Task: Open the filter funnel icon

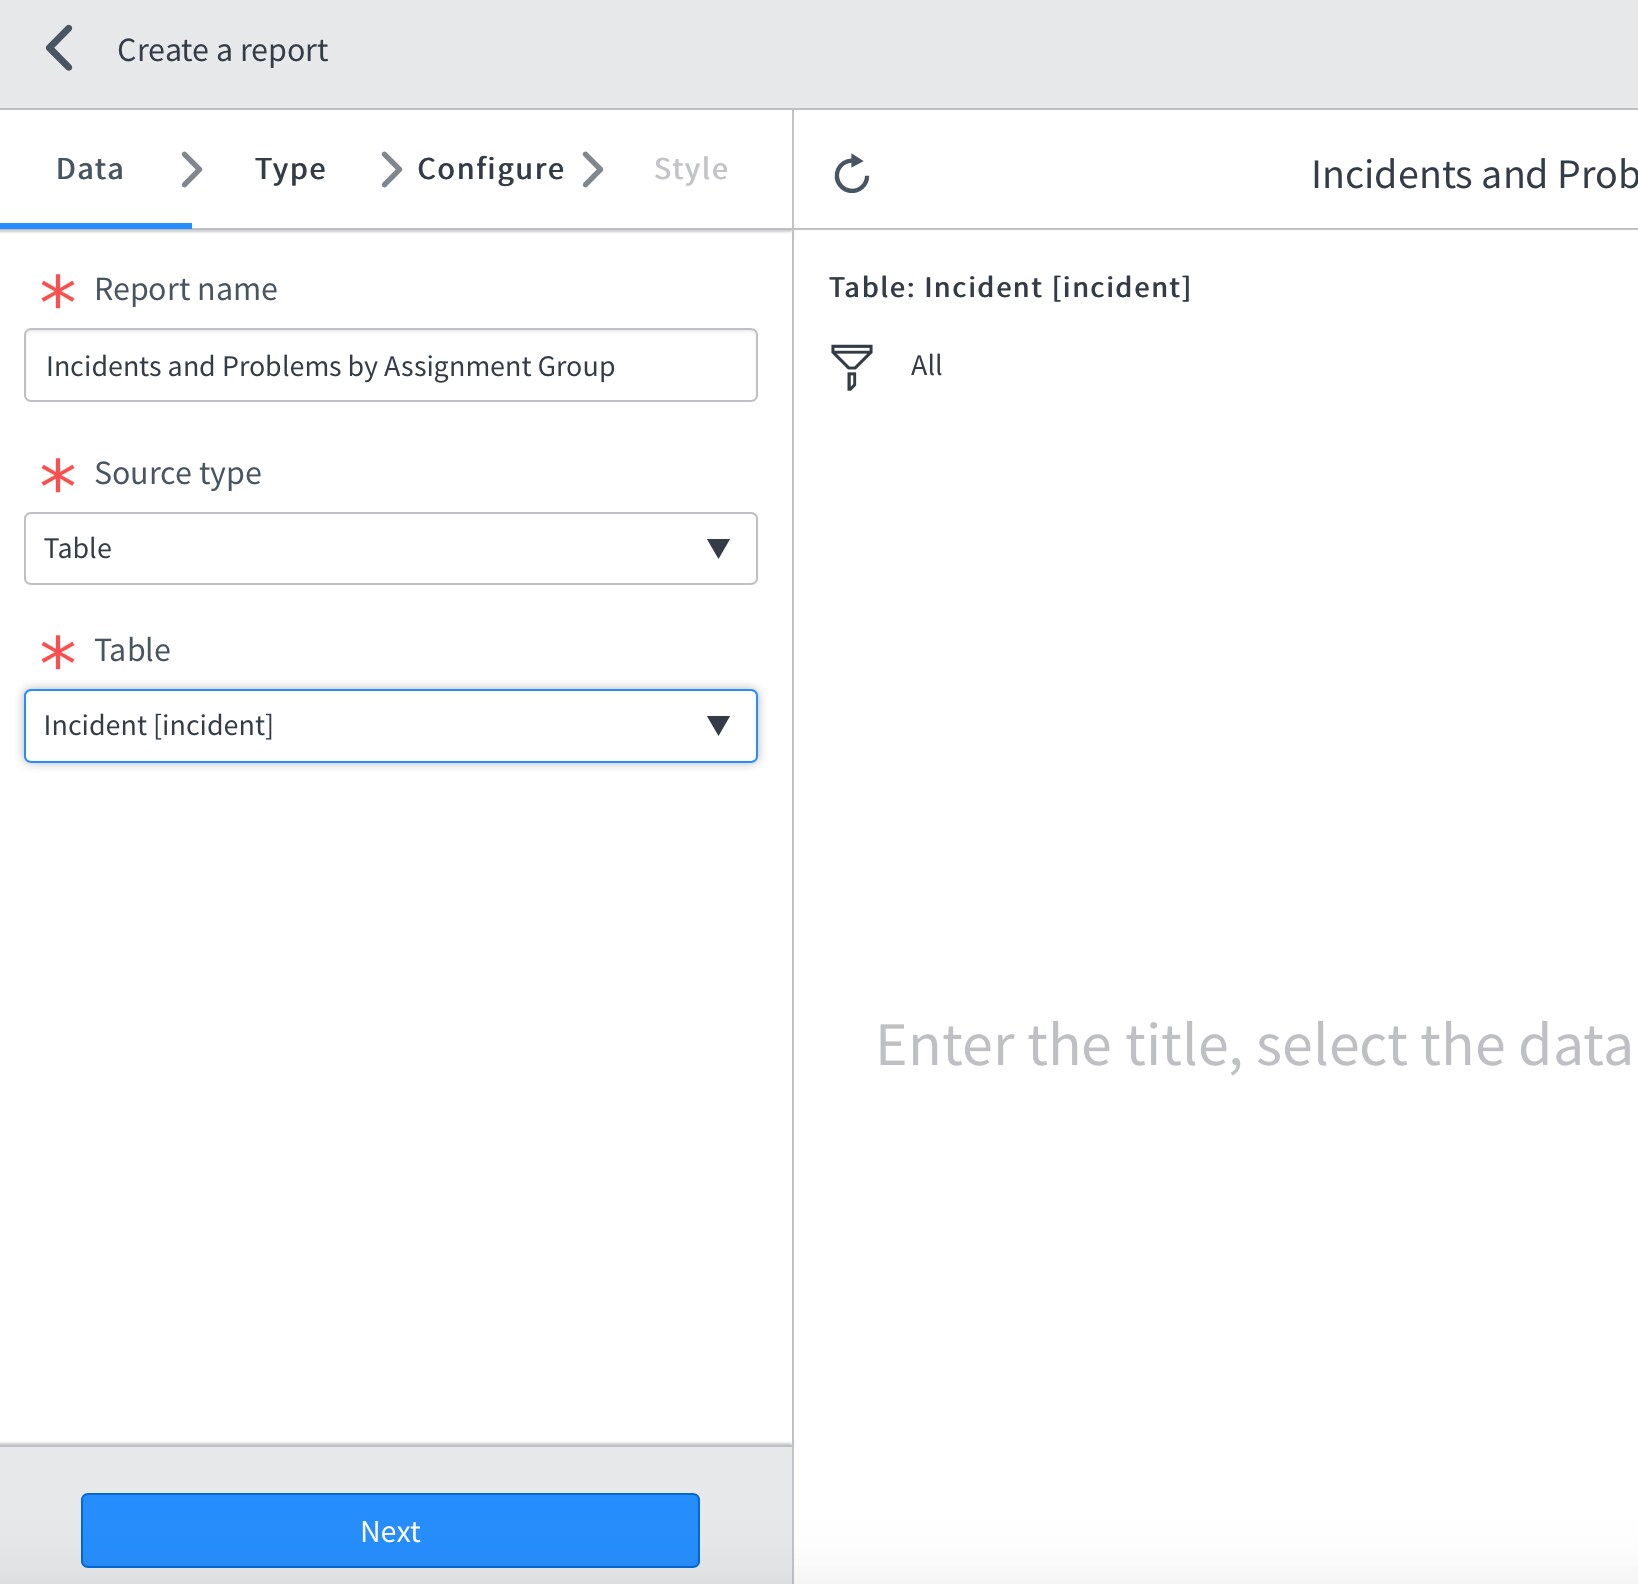Action: pos(851,366)
